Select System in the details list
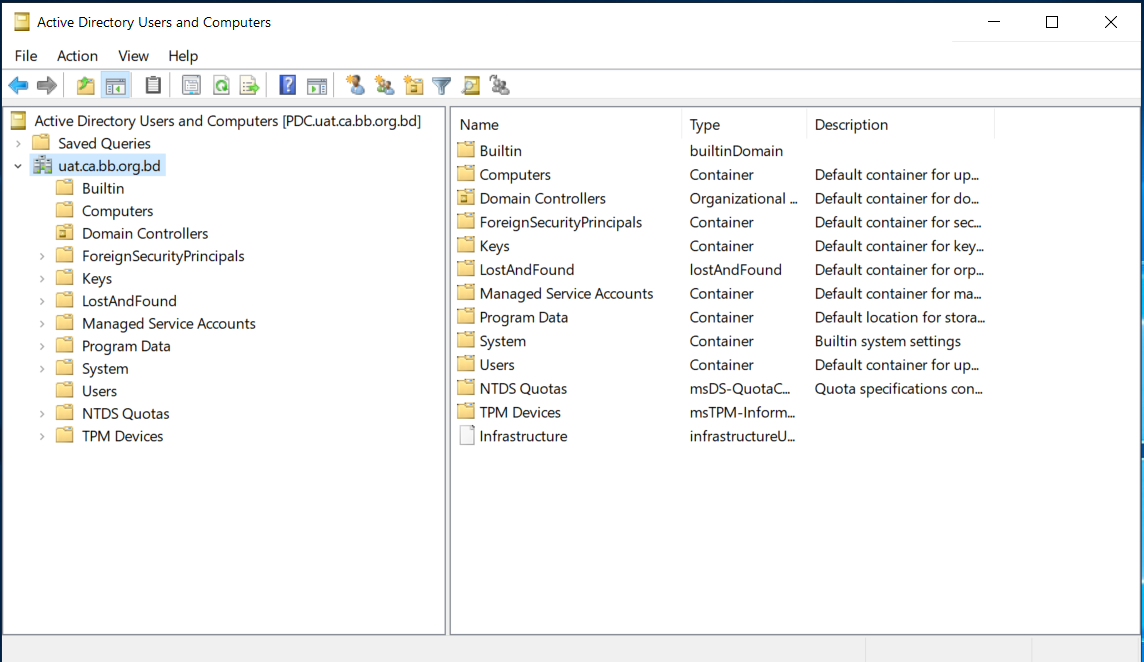1144x662 pixels. coord(503,341)
